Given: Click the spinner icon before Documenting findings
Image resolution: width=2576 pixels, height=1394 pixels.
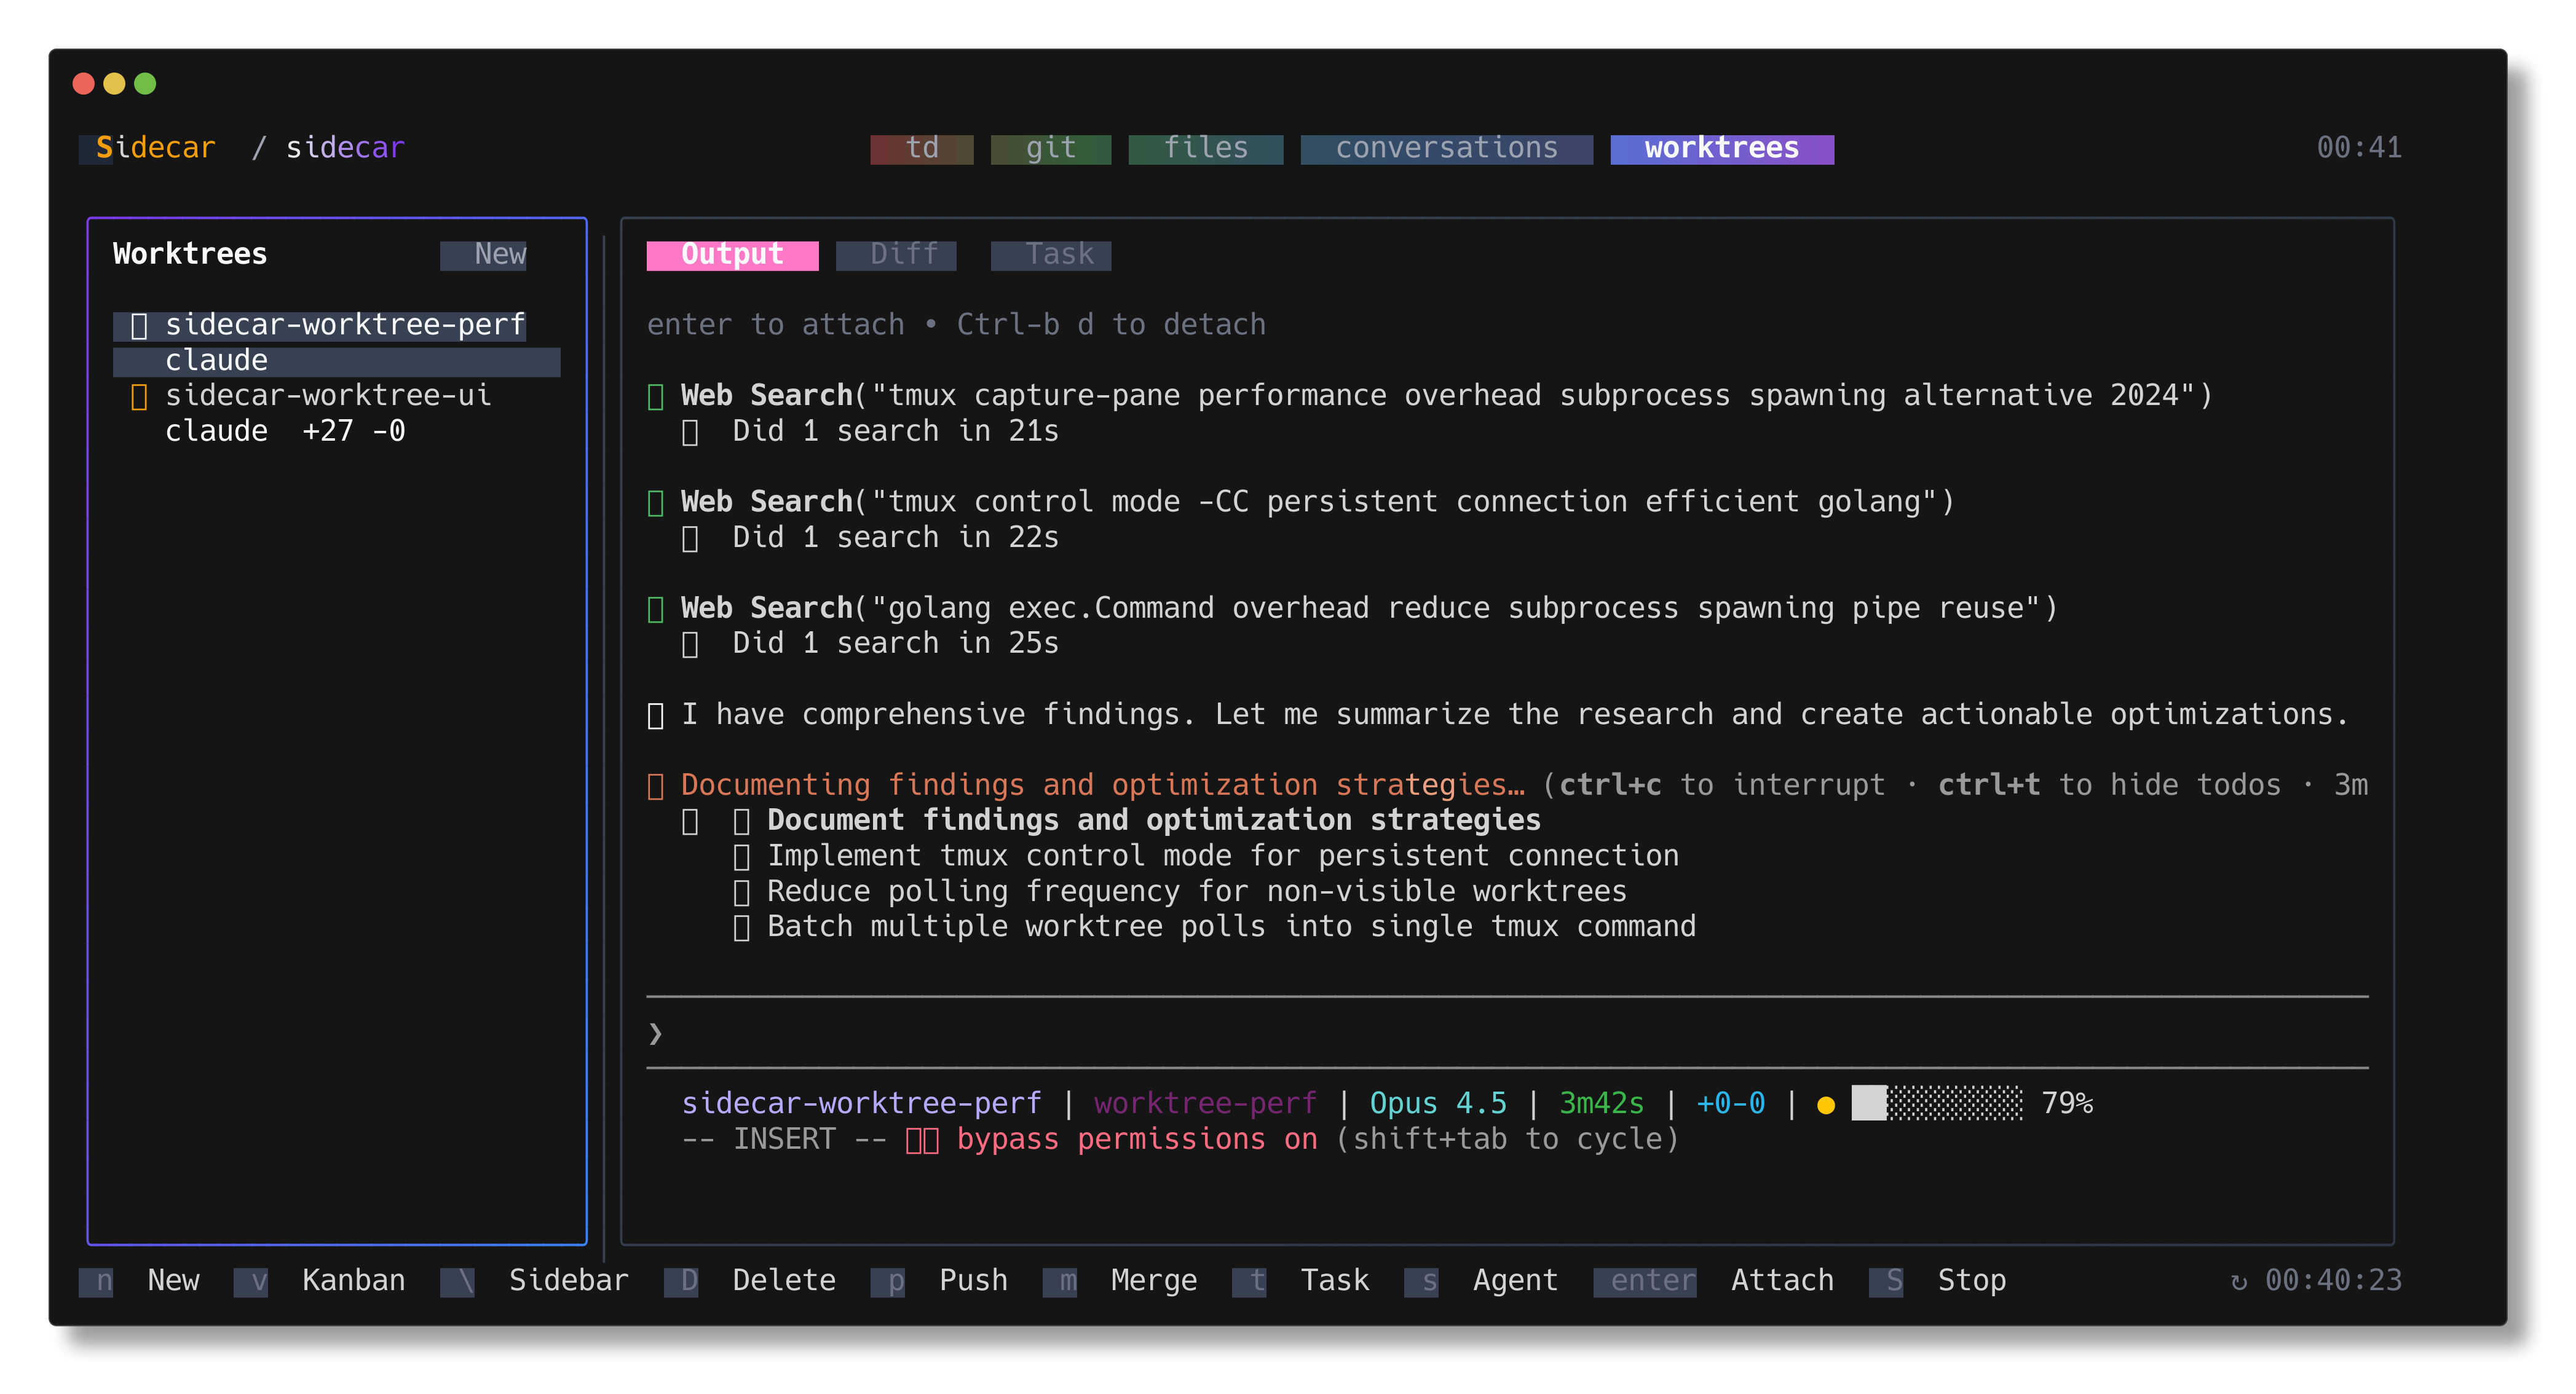Looking at the screenshot, I should [657, 786].
